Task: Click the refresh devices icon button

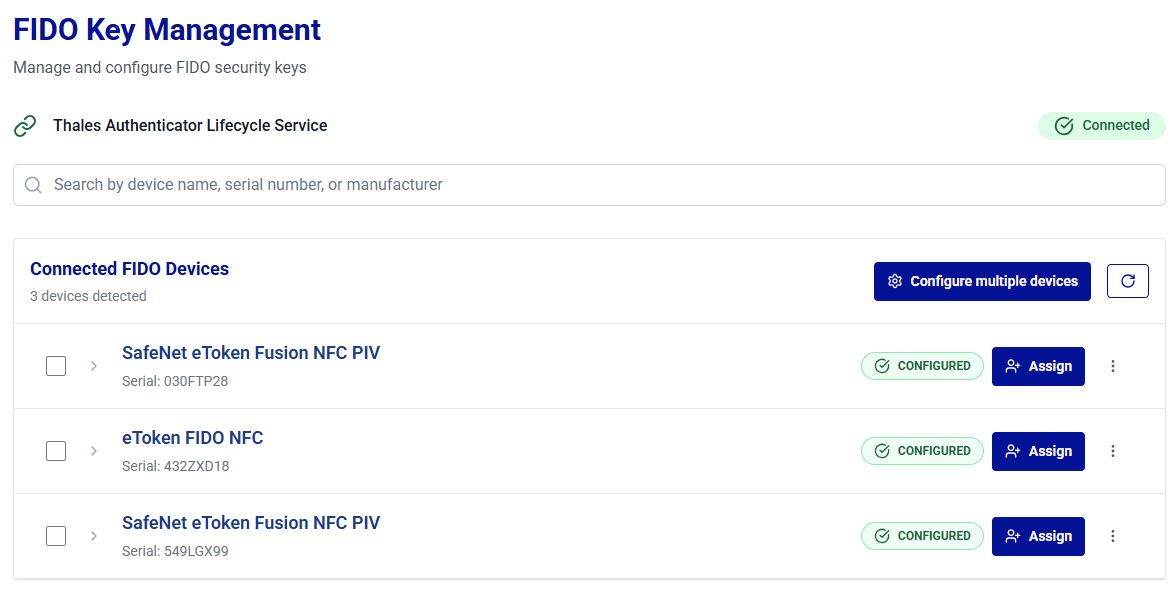Action: pos(1127,281)
